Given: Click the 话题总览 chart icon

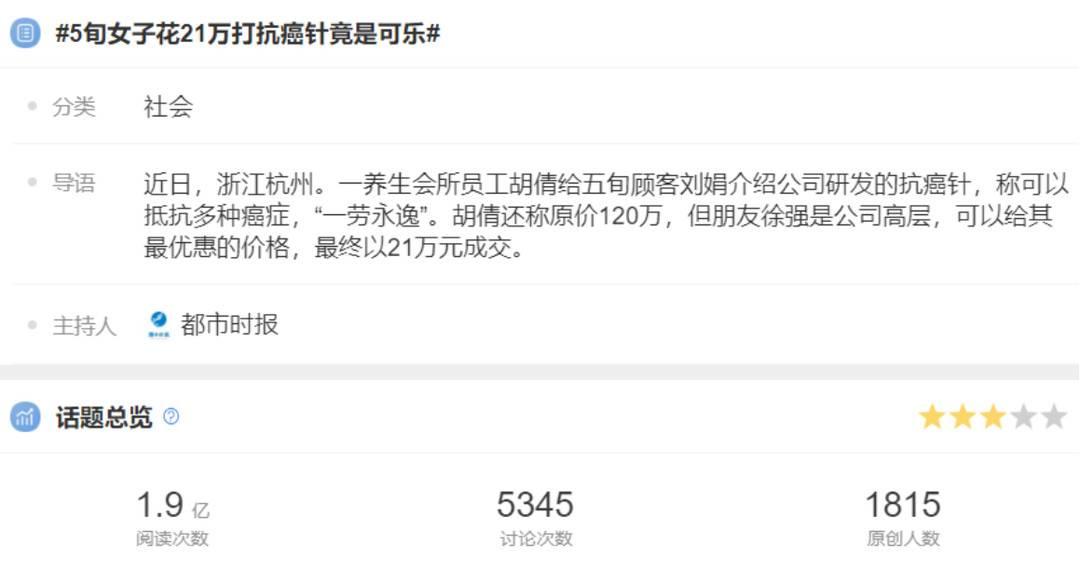Looking at the screenshot, I should (x=25, y=417).
